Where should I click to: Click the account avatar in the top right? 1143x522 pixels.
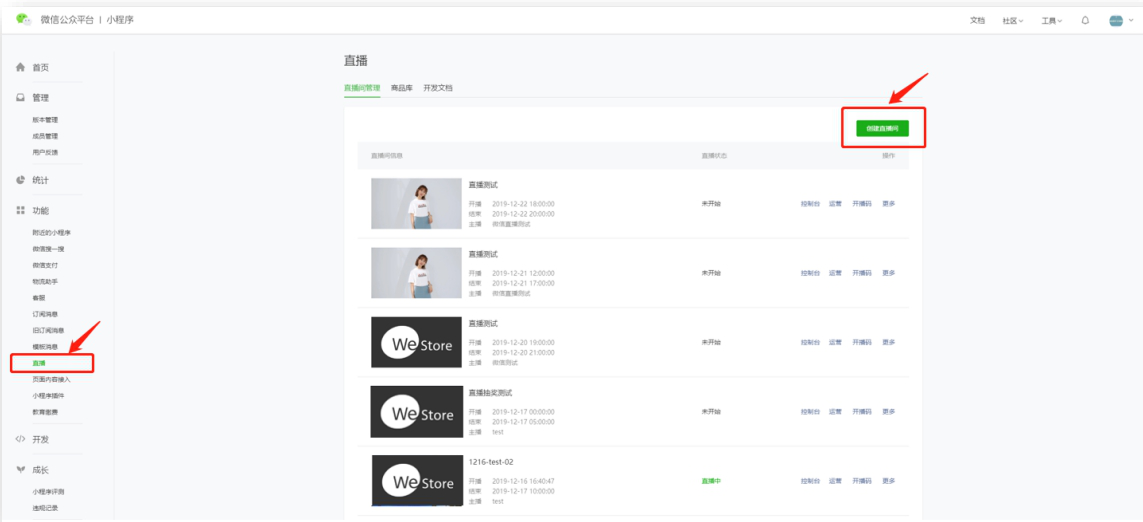(x=1116, y=20)
